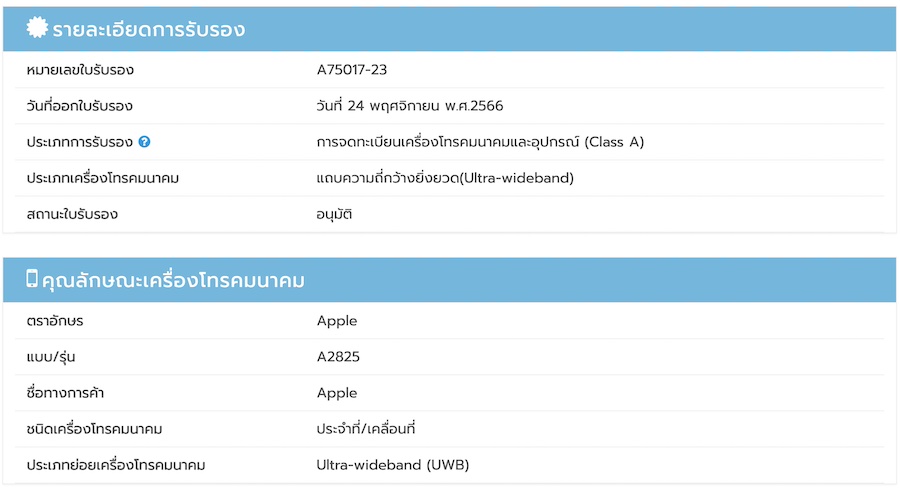Click the certificate badge icon in header
Viewport: 900px width, 494px height.
pos(37,29)
